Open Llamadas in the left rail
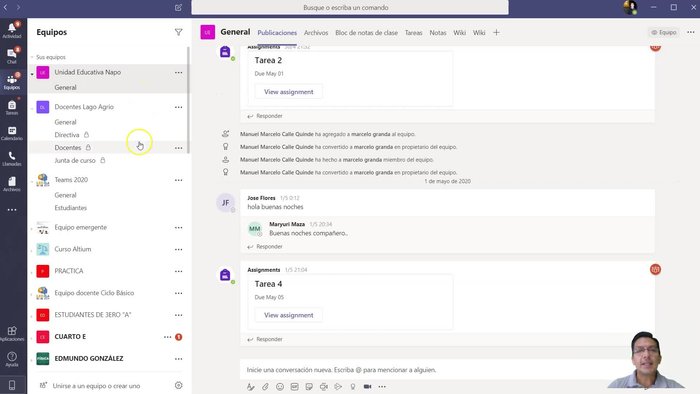700x394 pixels. (12, 158)
